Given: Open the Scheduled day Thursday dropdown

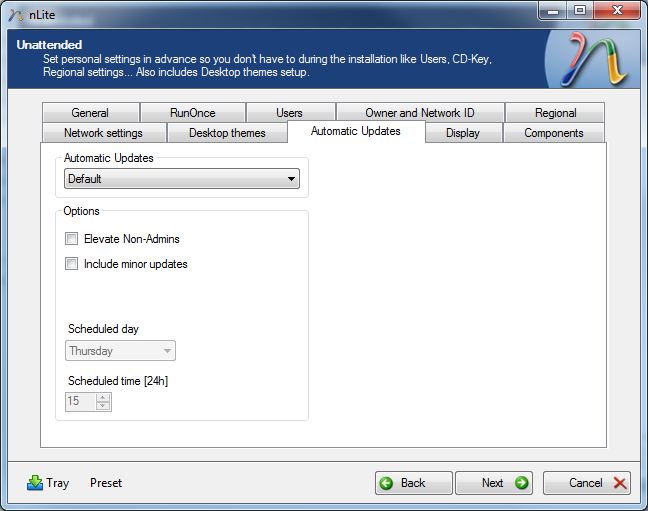Looking at the screenshot, I should (120, 351).
